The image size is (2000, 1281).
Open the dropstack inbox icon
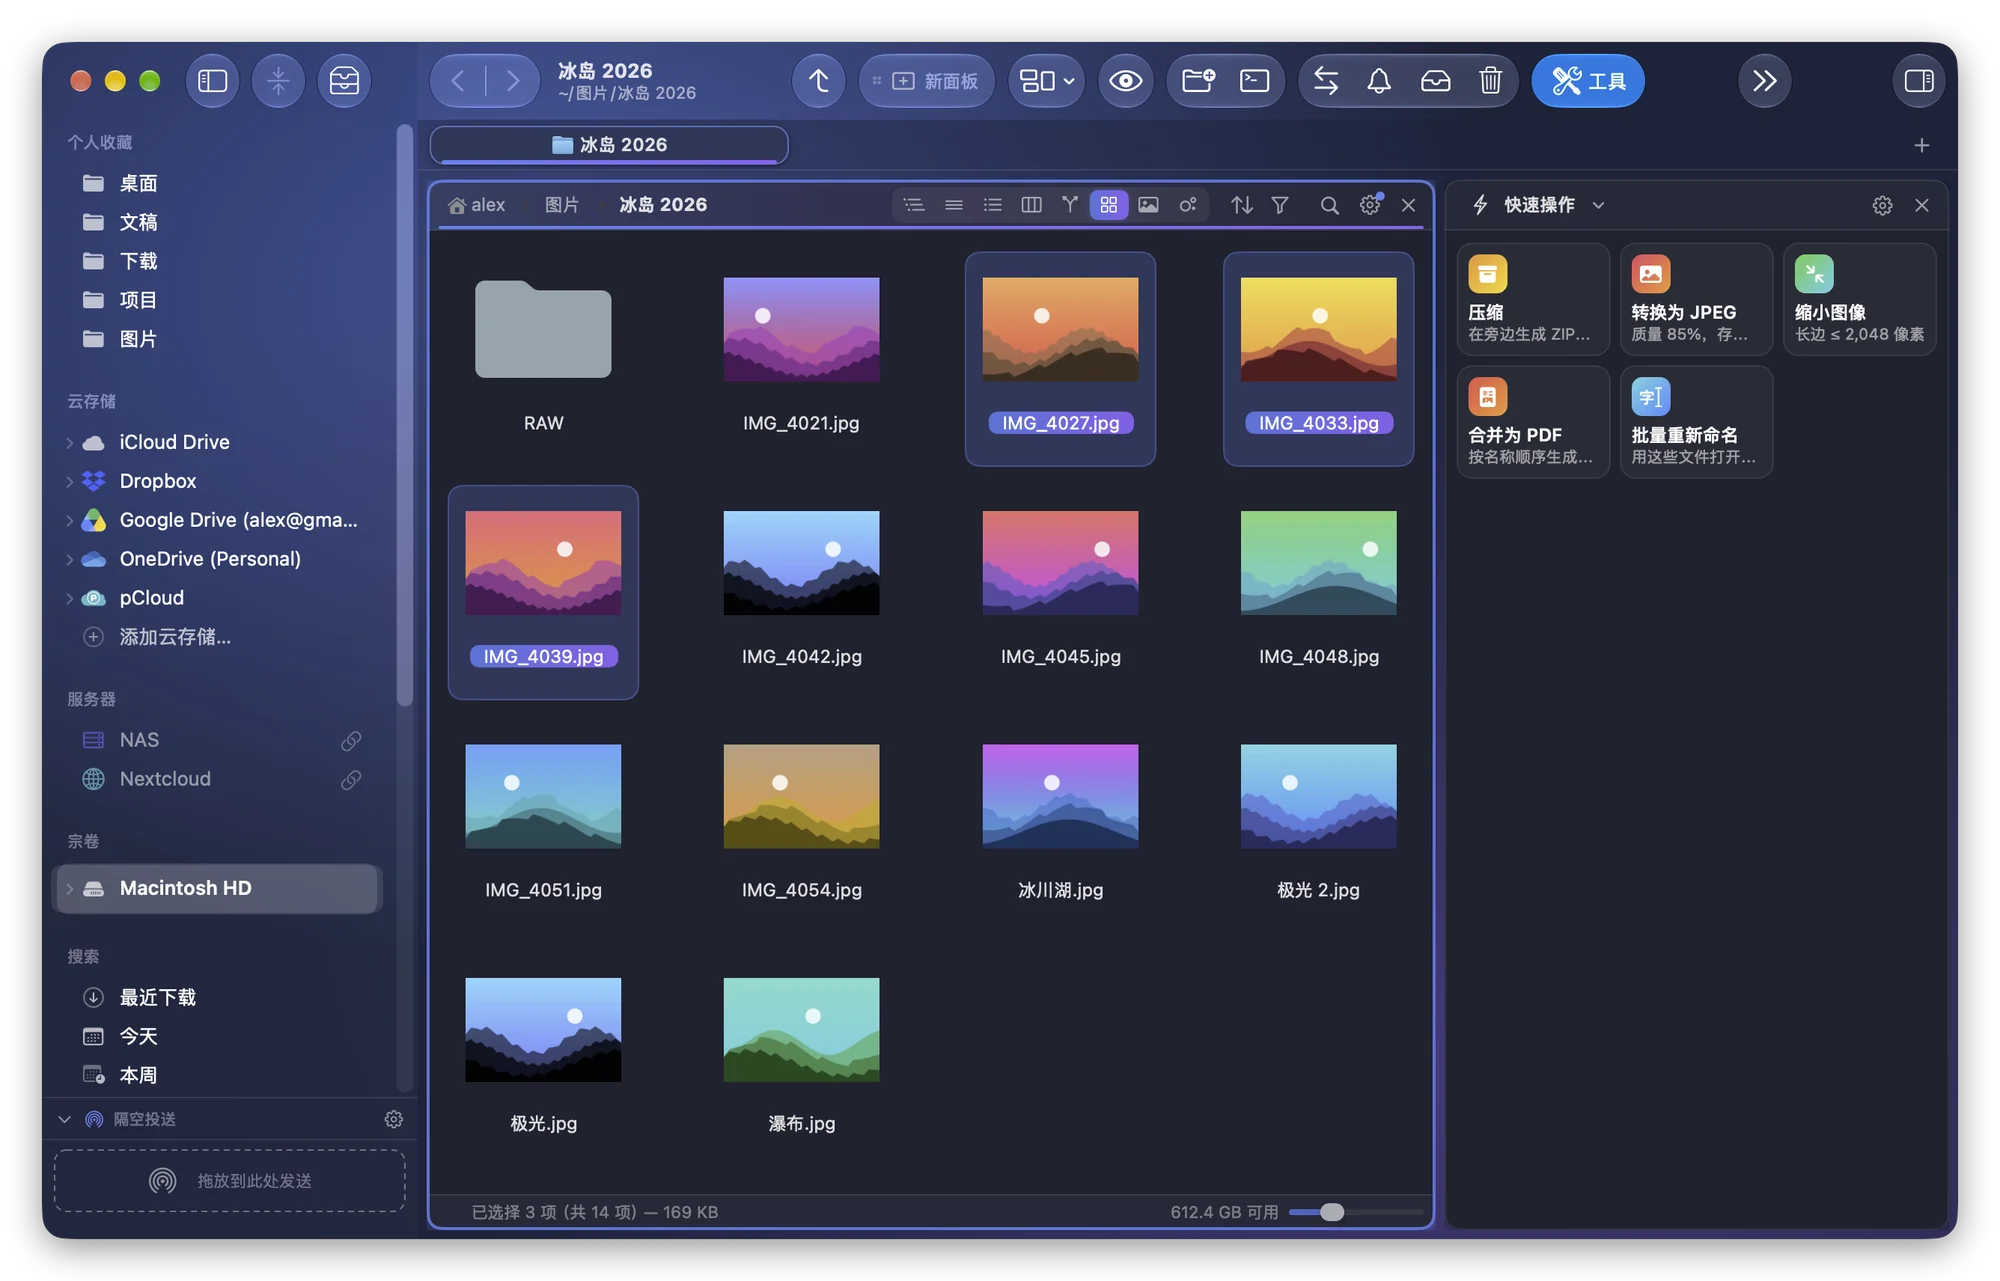click(x=344, y=81)
